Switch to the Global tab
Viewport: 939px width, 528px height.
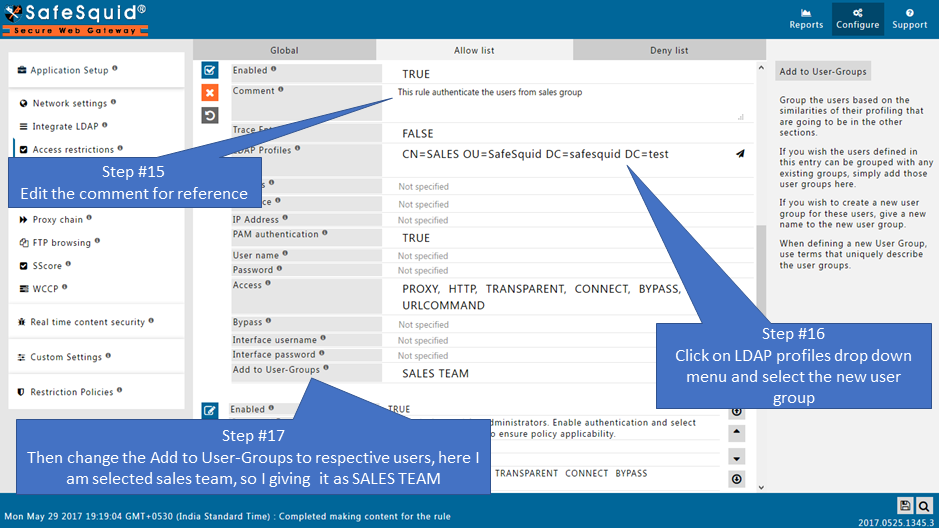(x=284, y=50)
